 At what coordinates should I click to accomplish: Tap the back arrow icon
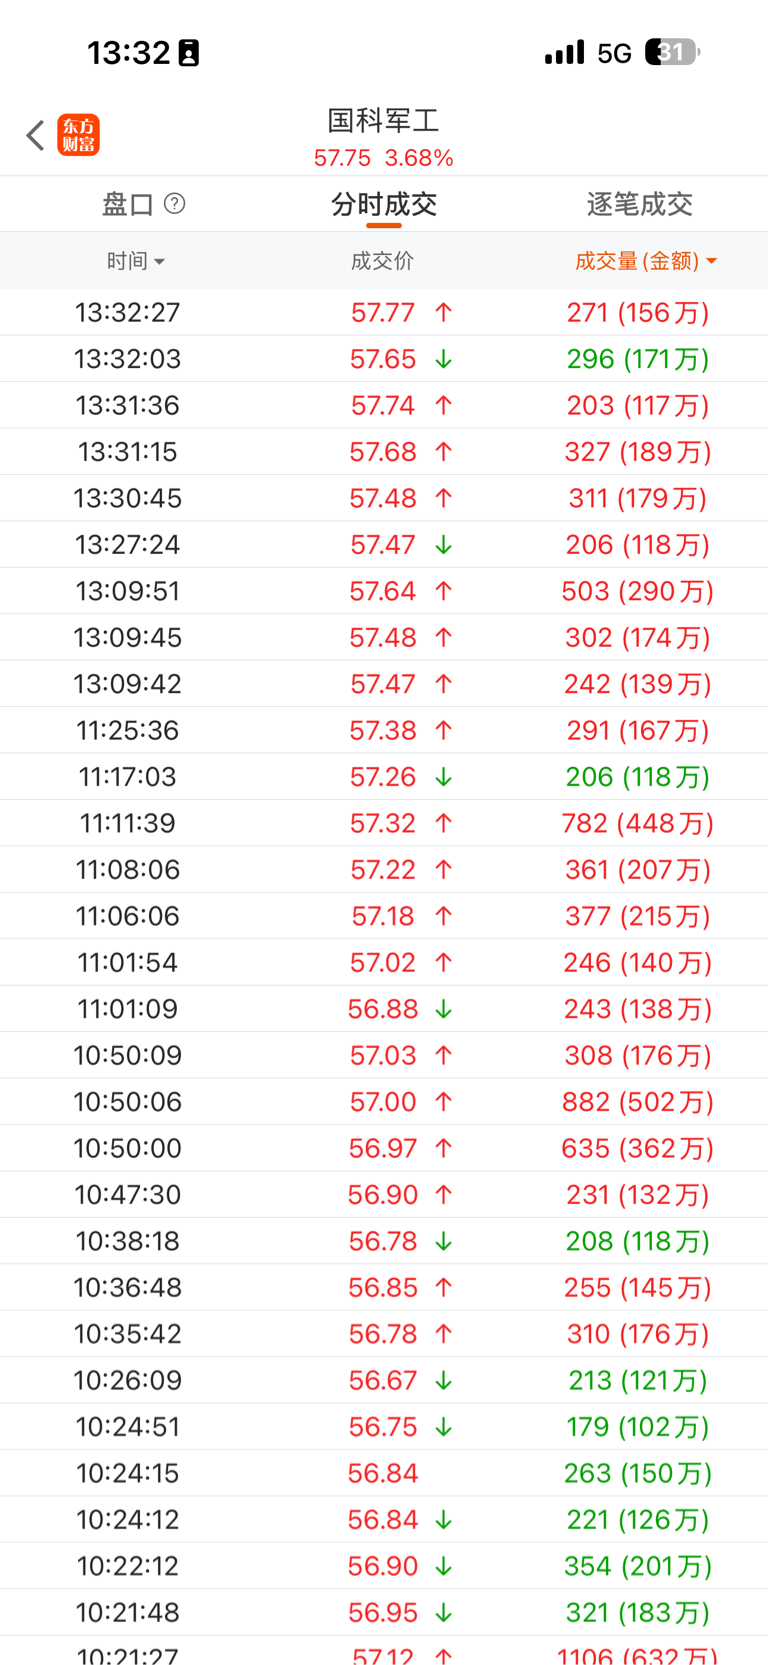(x=36, y=135)
